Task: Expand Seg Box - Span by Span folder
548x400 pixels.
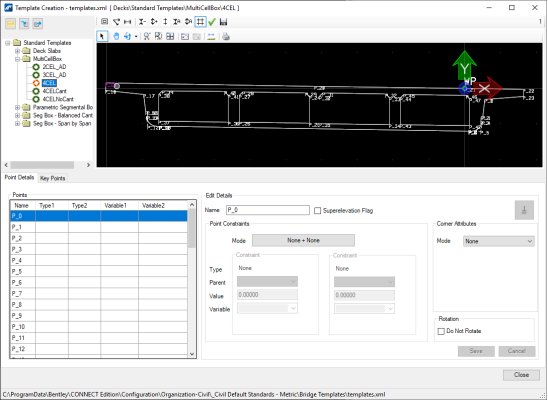Action: (17, 124)
